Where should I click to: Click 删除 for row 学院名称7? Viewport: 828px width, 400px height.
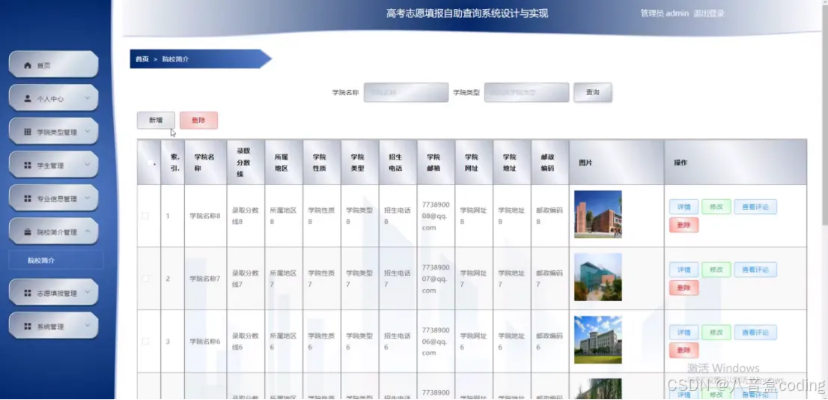684,287
